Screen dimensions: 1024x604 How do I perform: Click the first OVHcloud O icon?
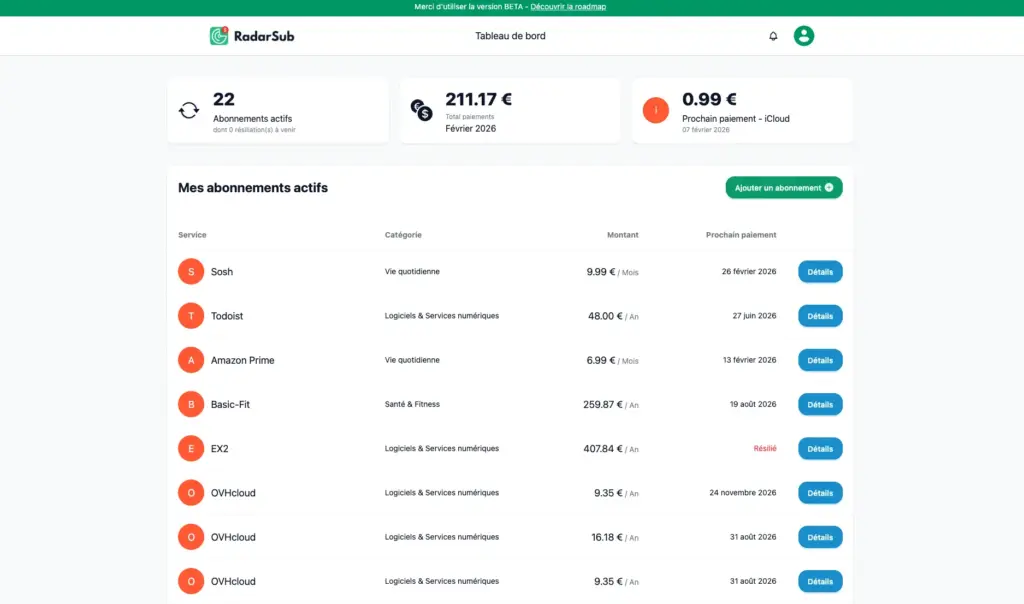coord(190,492)
